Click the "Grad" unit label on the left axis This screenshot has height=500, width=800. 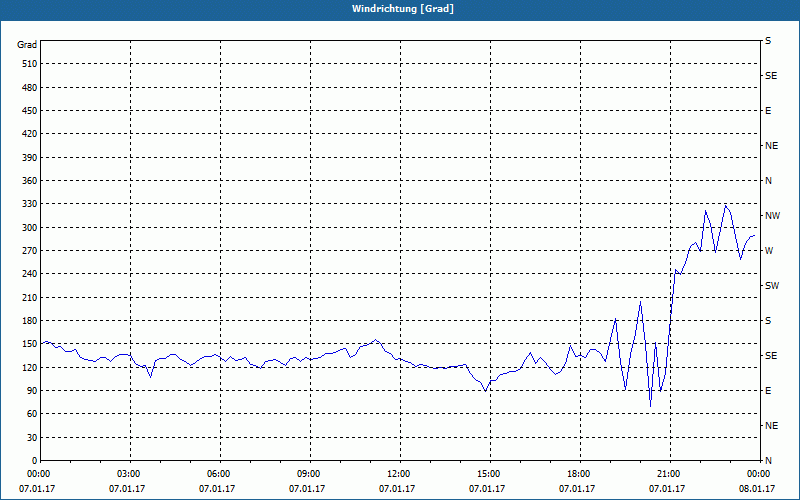[x=27, y=45]
